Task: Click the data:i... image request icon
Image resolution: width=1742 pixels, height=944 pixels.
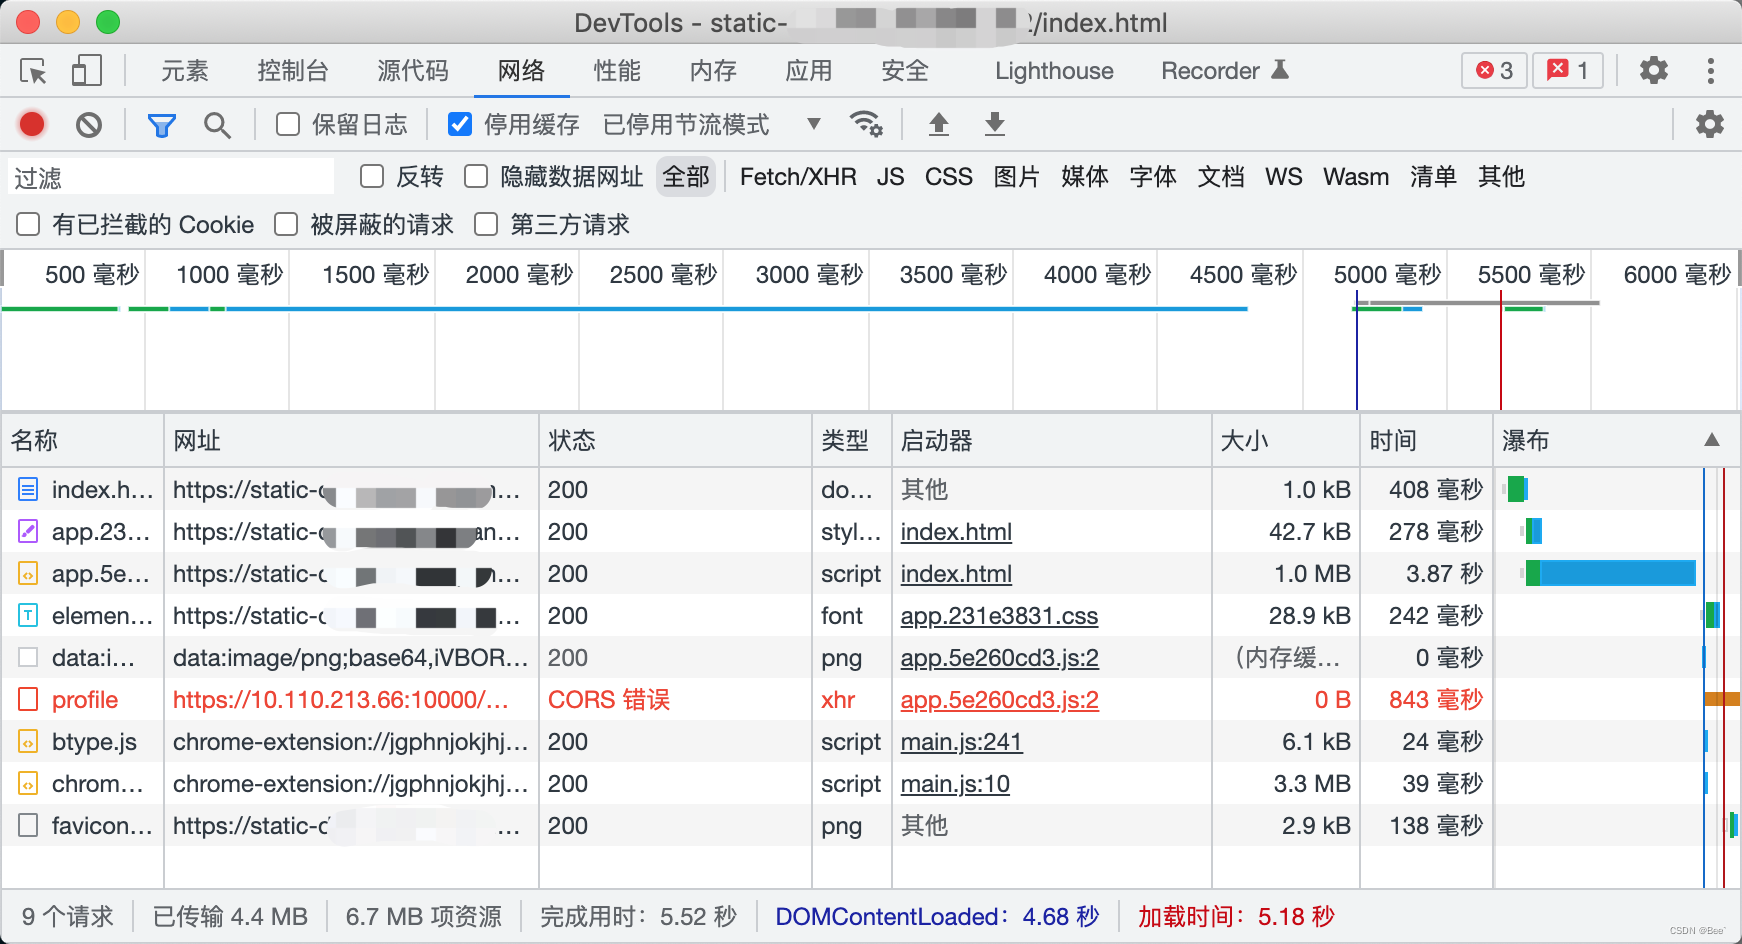Action: coord(28,658)
